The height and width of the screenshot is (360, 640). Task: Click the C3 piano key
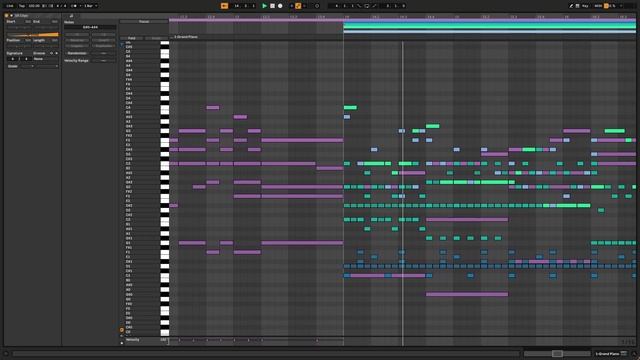tap(164, 164)
